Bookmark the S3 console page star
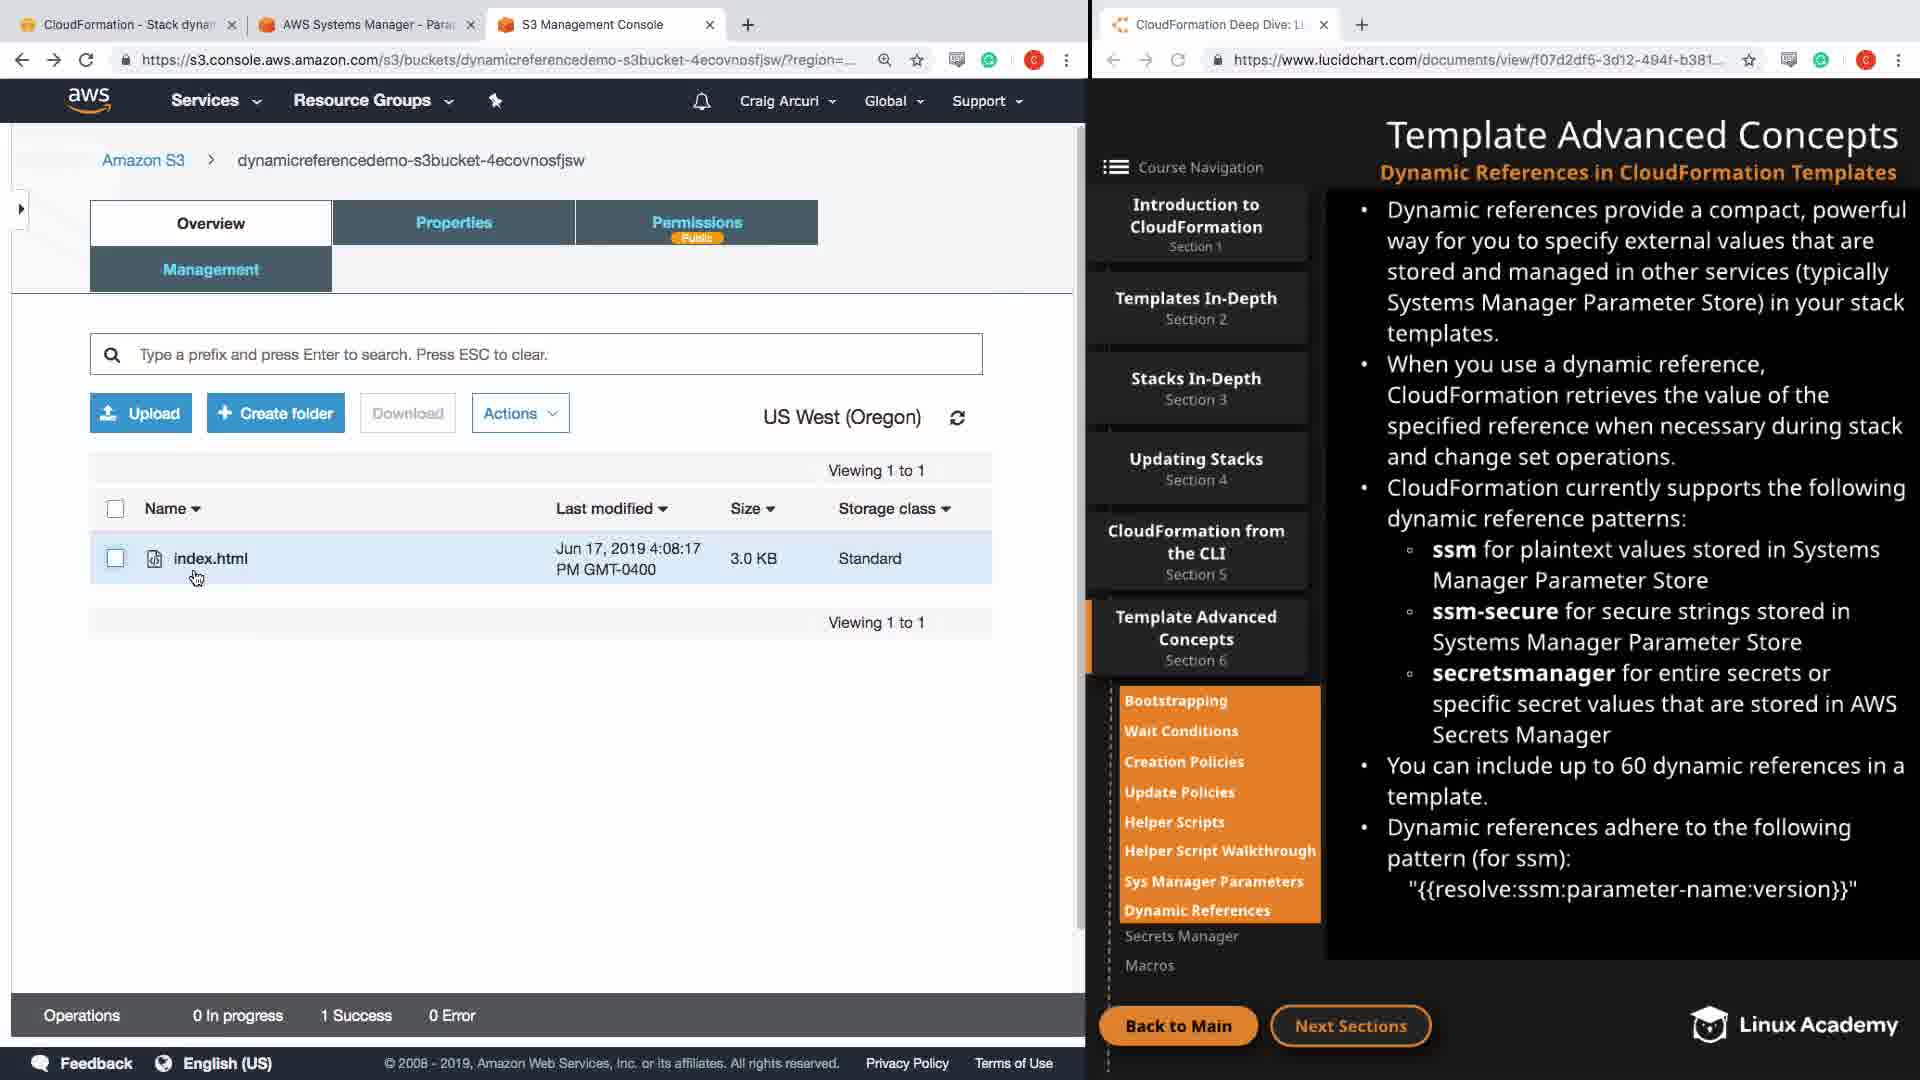Screen dimensions: 1920x1080 (917, 60)
